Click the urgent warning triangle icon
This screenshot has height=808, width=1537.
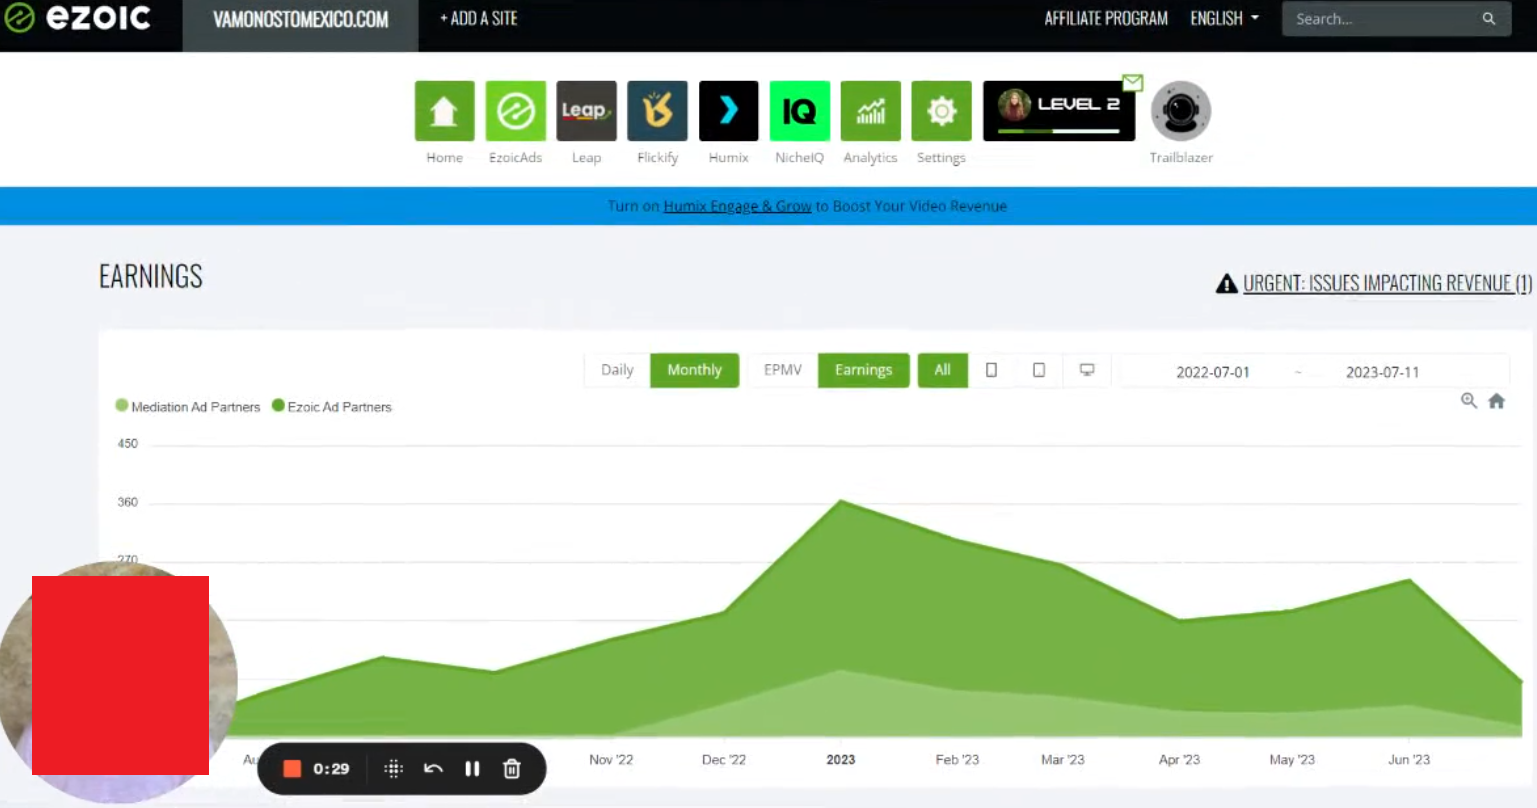pos(1226,284)
